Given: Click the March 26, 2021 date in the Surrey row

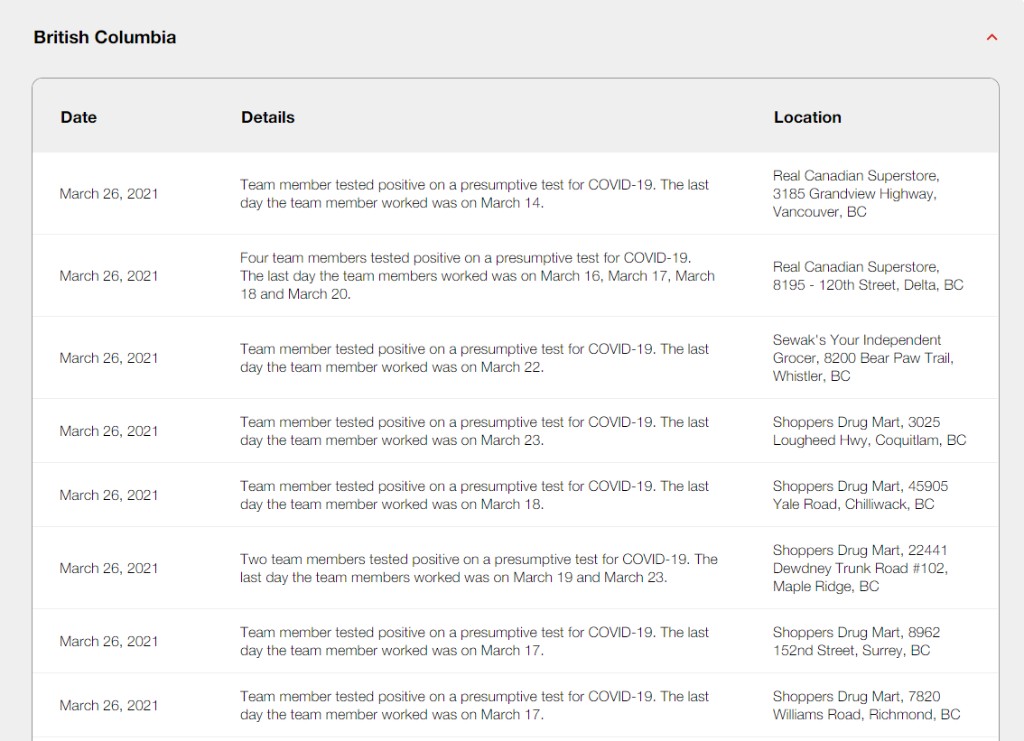Looking at the screenshot, I should tap(109, 642).
